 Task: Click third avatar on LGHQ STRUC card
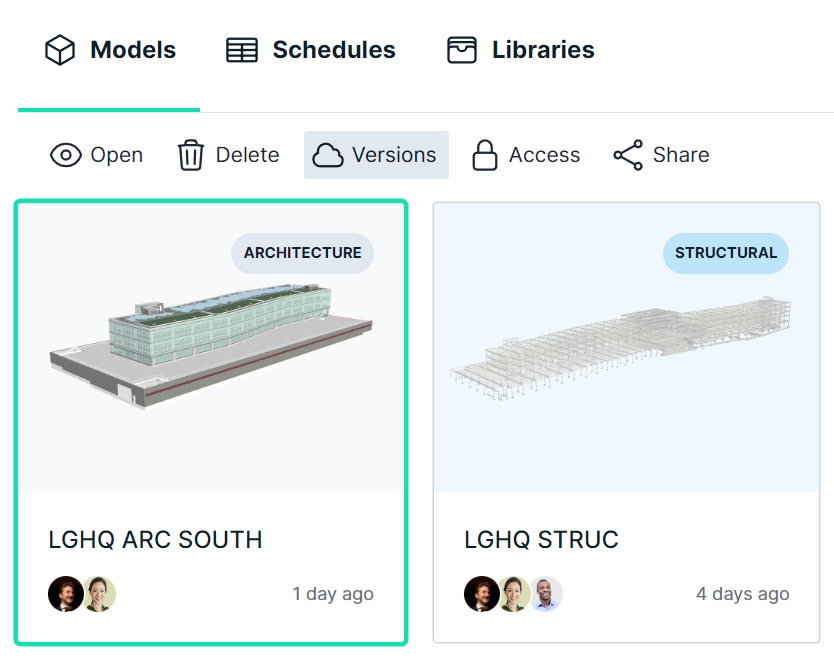pyautogui.click(x=546, y=594)
